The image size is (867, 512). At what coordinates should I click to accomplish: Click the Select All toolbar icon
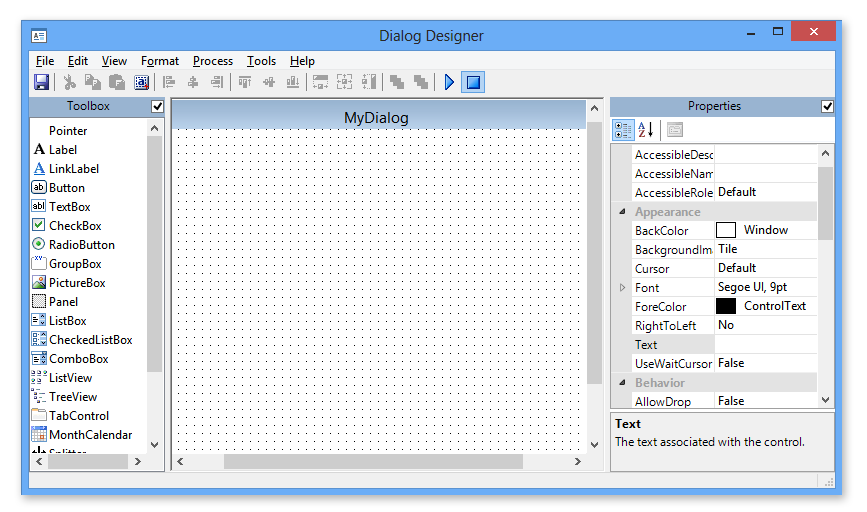coord(141,82)
